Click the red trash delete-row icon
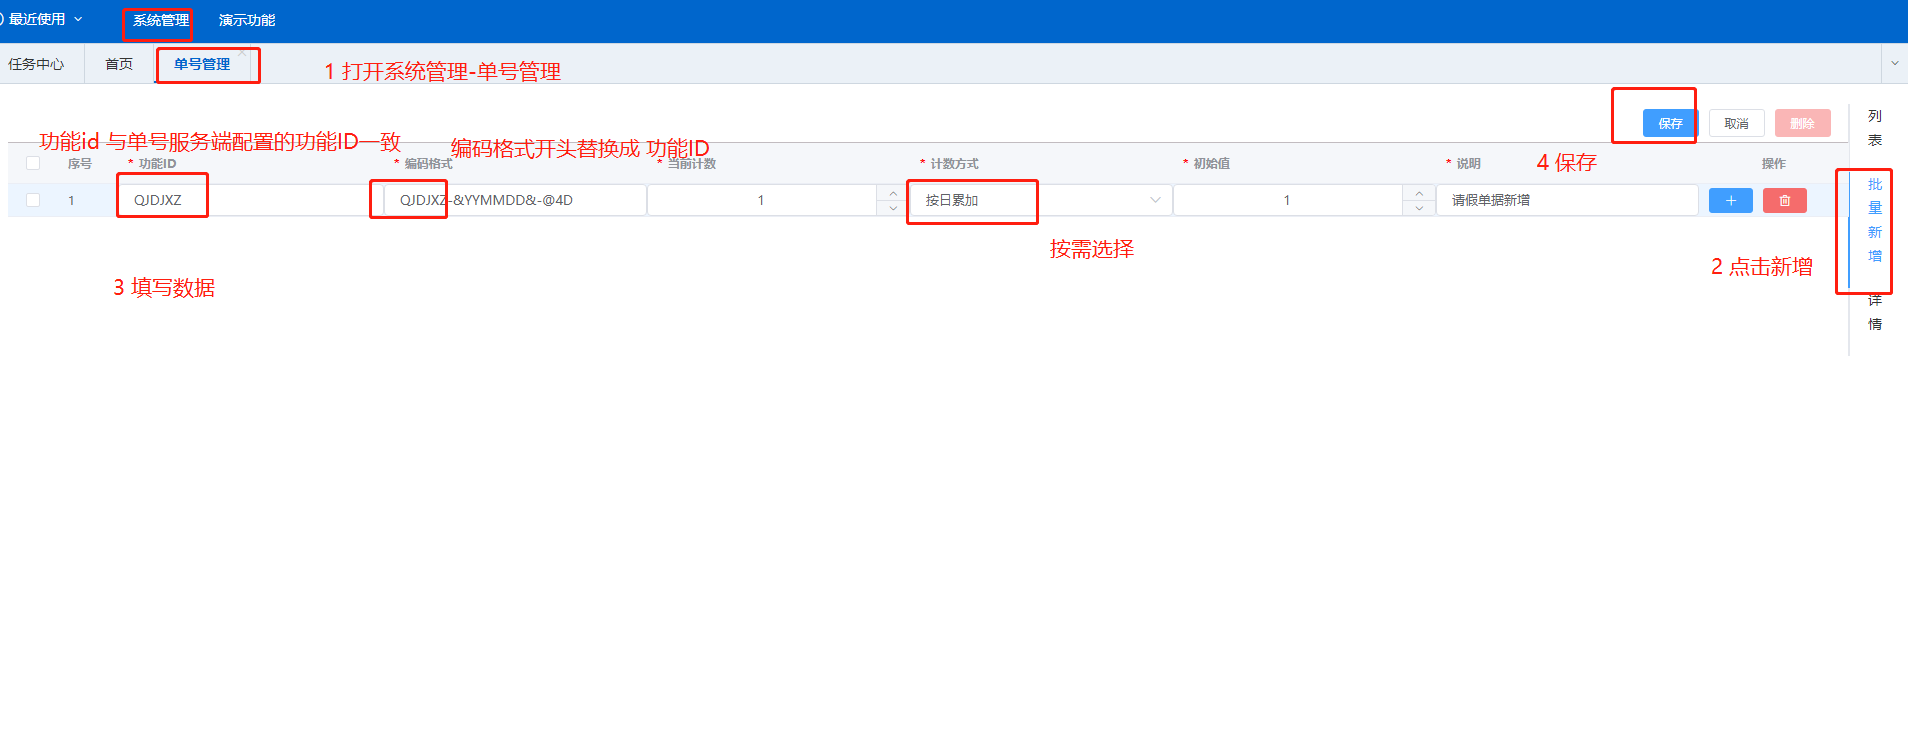The height and width of the screenshot is (742, 1908). pos(1784,201)
